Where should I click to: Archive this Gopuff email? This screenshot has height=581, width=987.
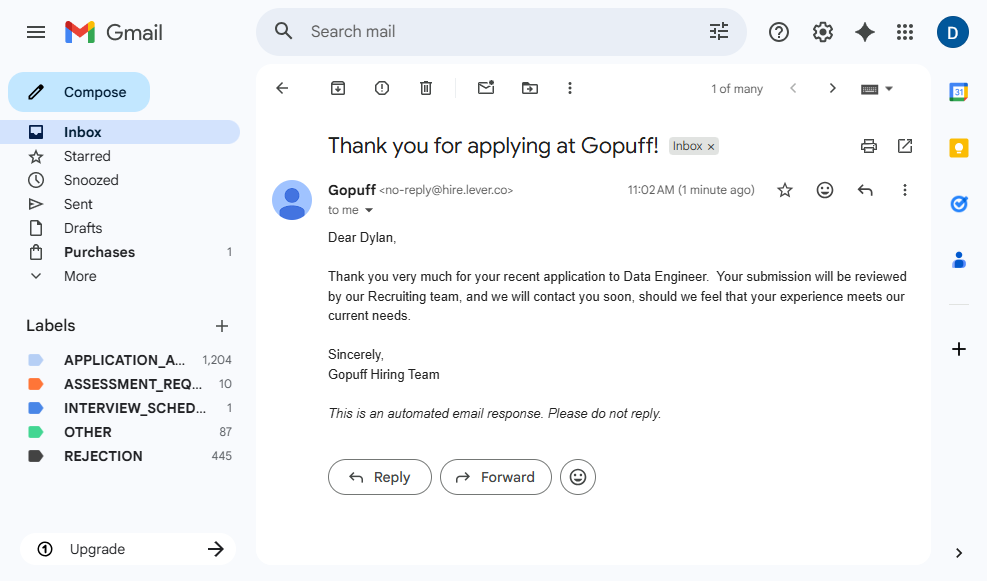click(x=338, y=88)
